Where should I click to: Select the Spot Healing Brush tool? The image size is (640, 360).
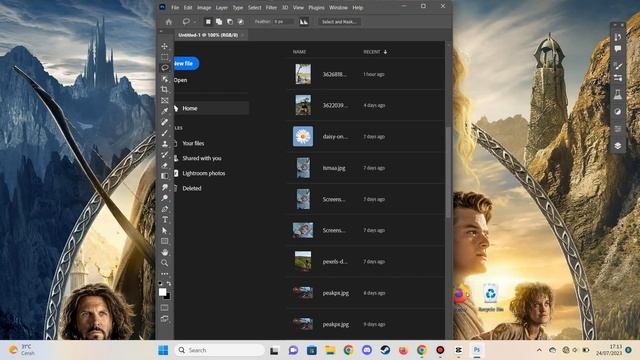tap(164, 122)
